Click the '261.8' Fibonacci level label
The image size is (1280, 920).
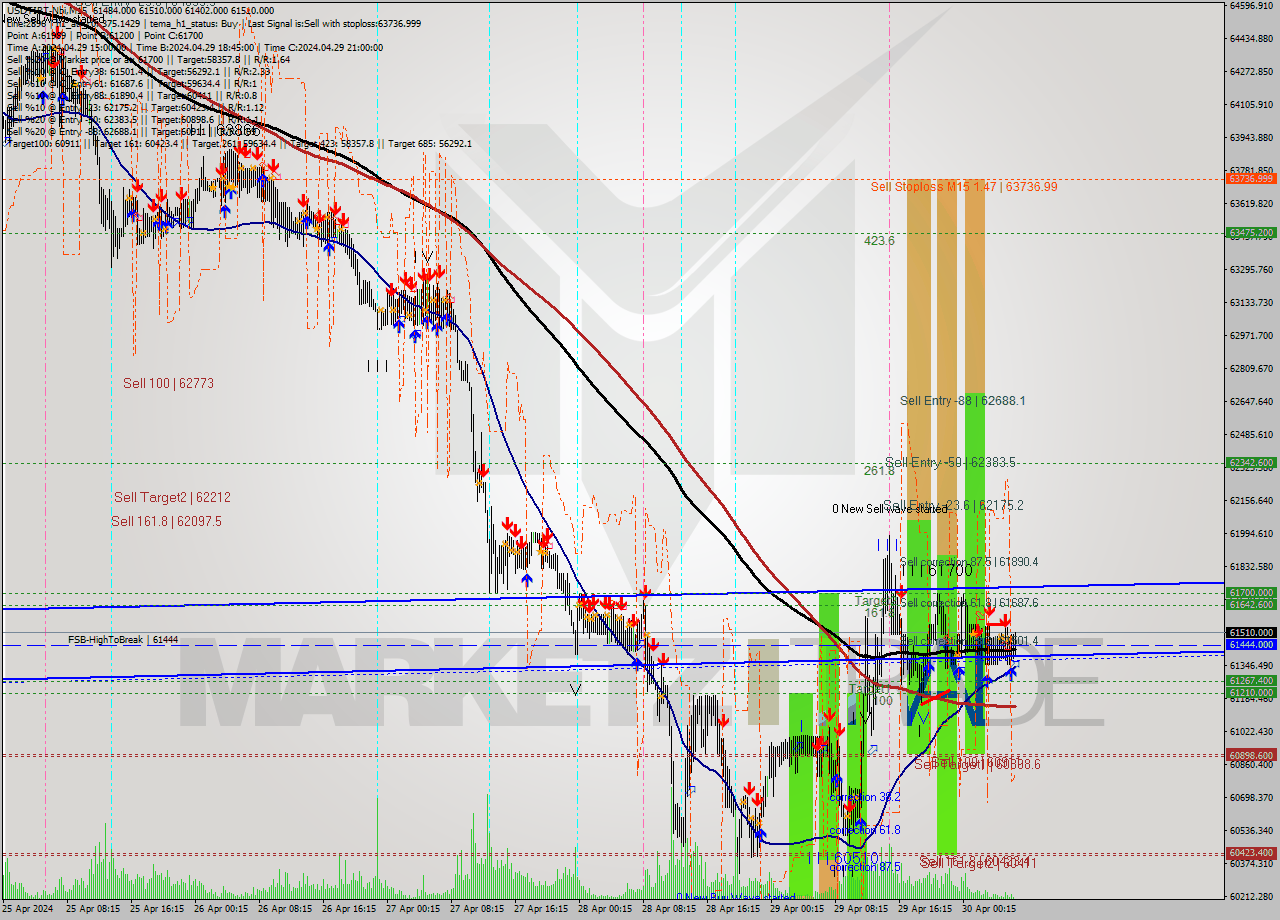coord(879,470)
